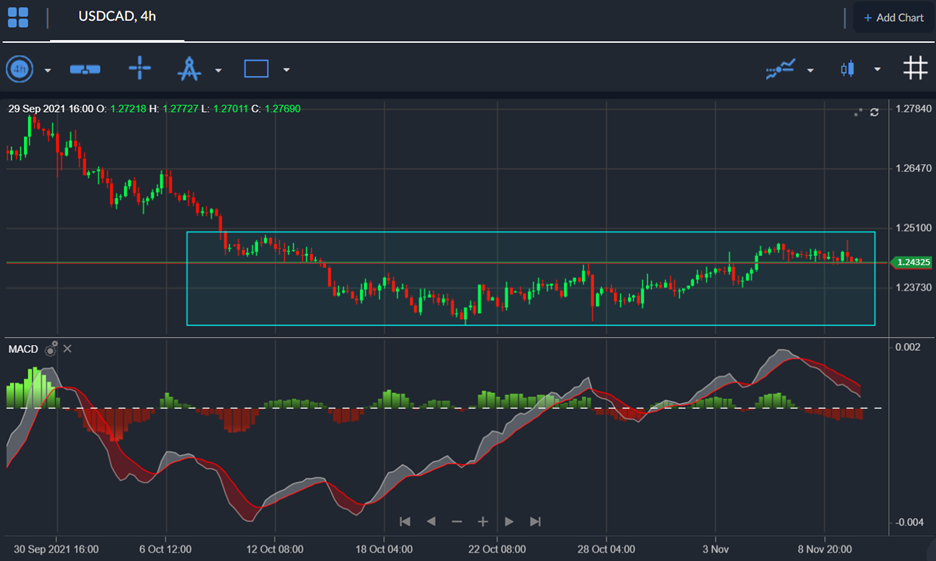Click the 22 Oct 08:00 date label

coord(497,549)
